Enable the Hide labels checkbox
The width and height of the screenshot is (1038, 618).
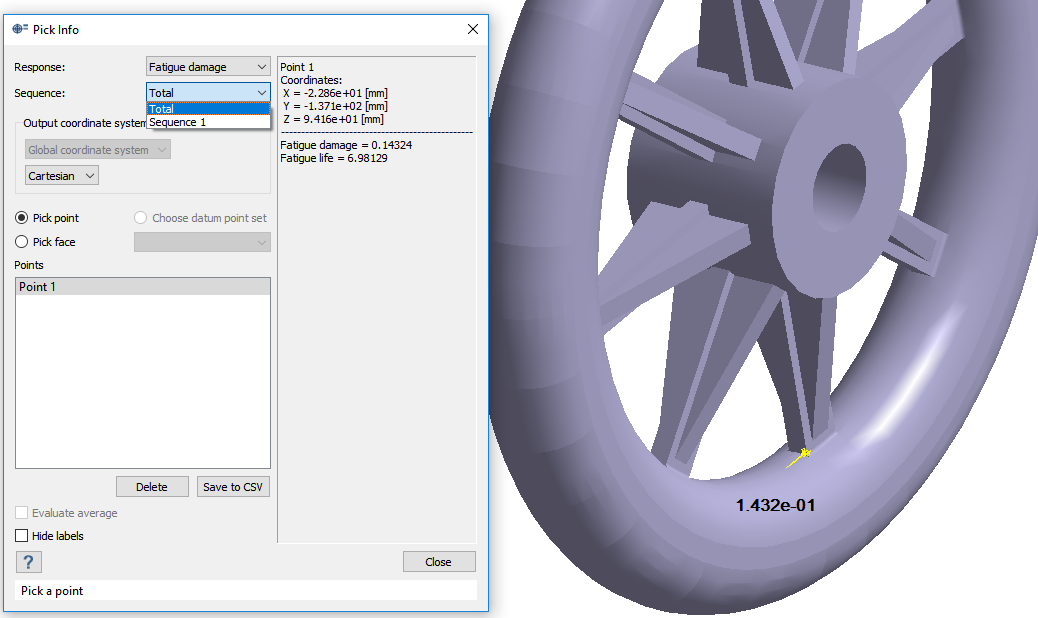(x=22, y=536)
